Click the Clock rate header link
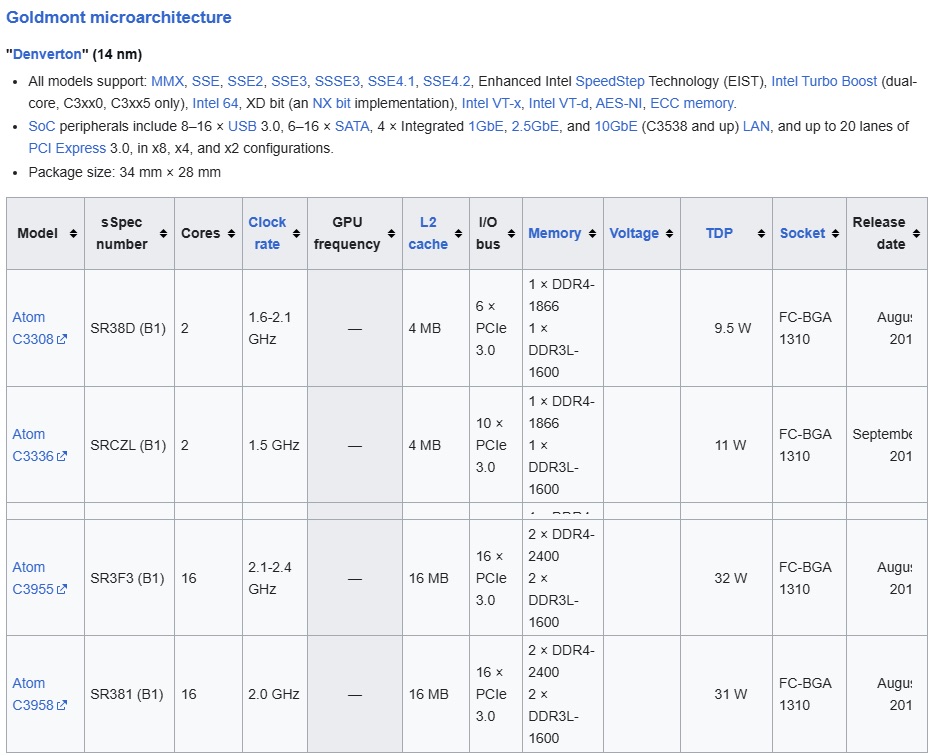The width and height of the screenshot is (933, 756). click(x=267, y=233)
